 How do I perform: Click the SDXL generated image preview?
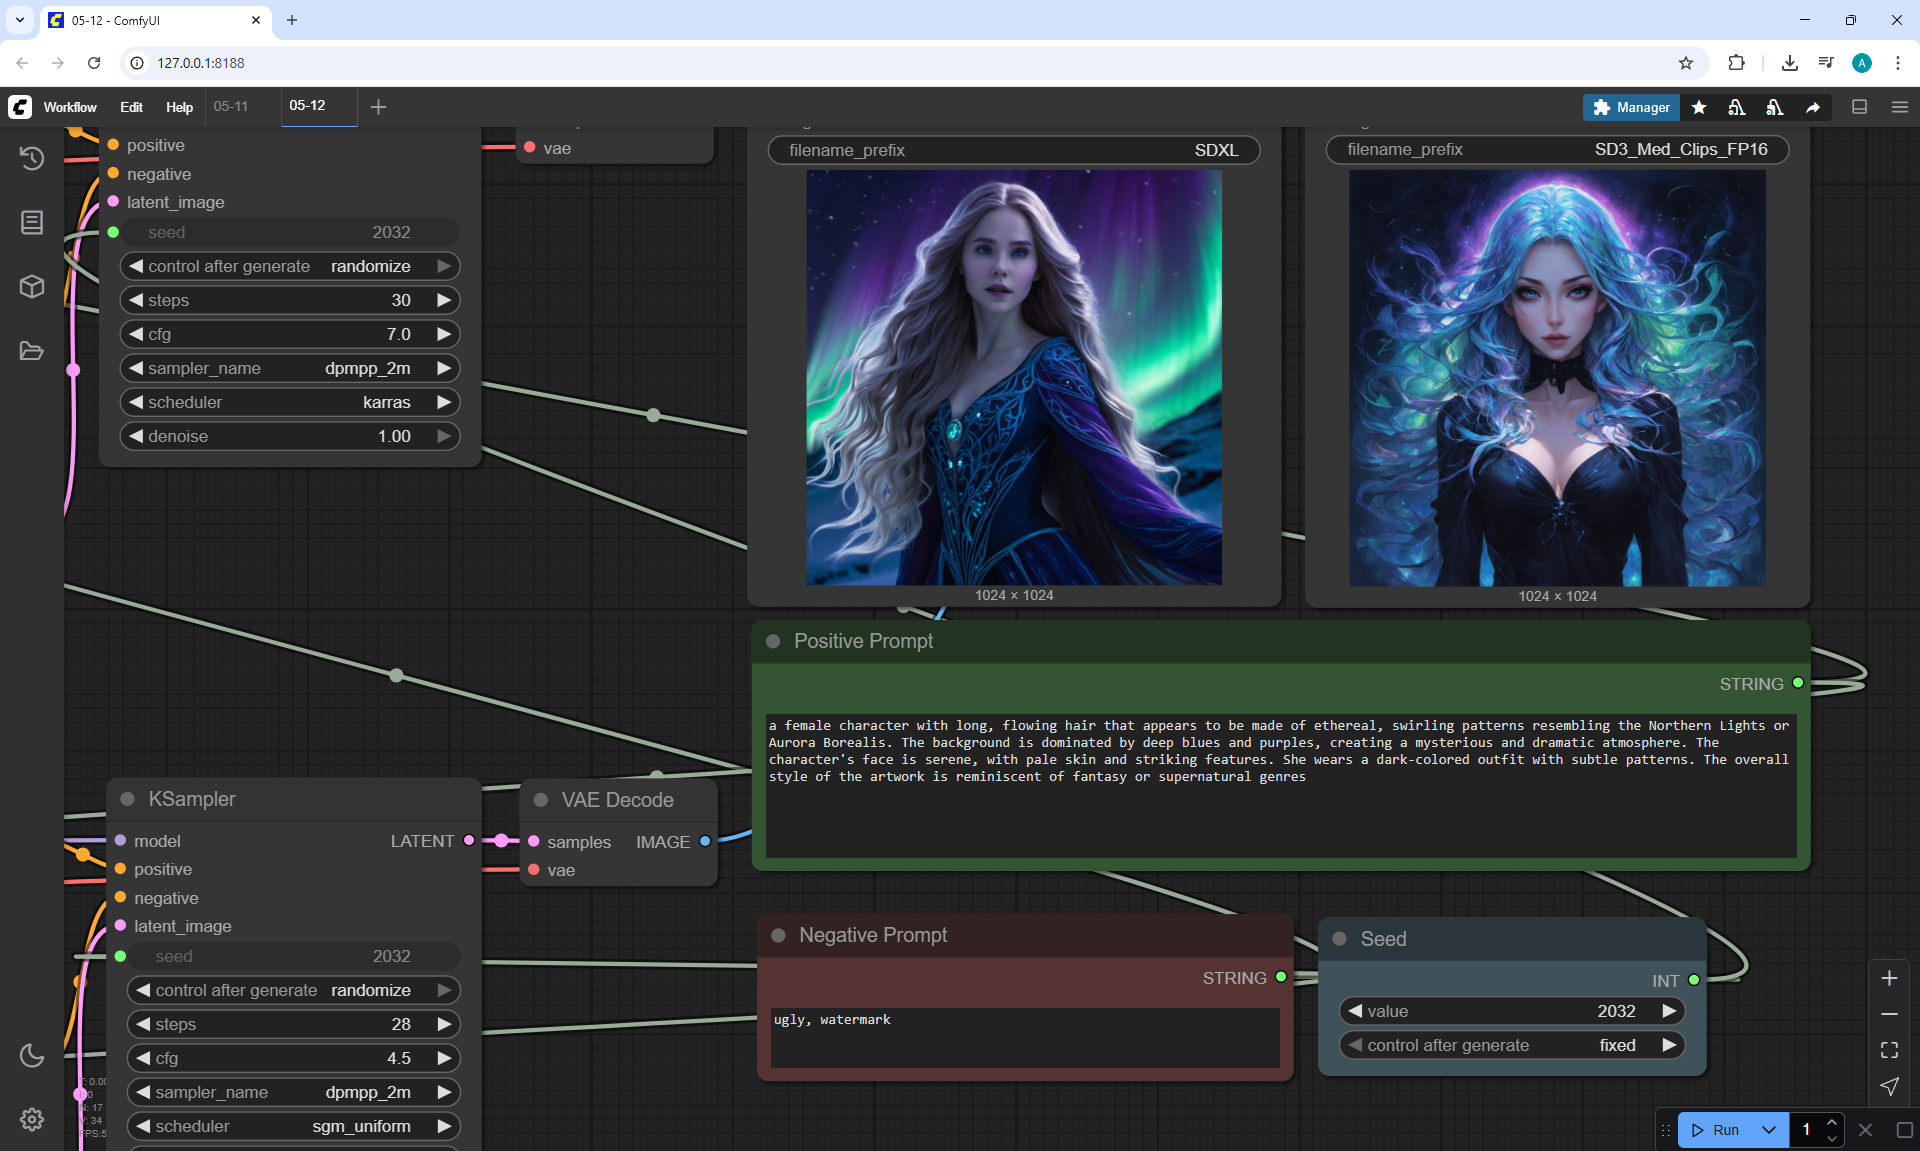click(1014, 378)
